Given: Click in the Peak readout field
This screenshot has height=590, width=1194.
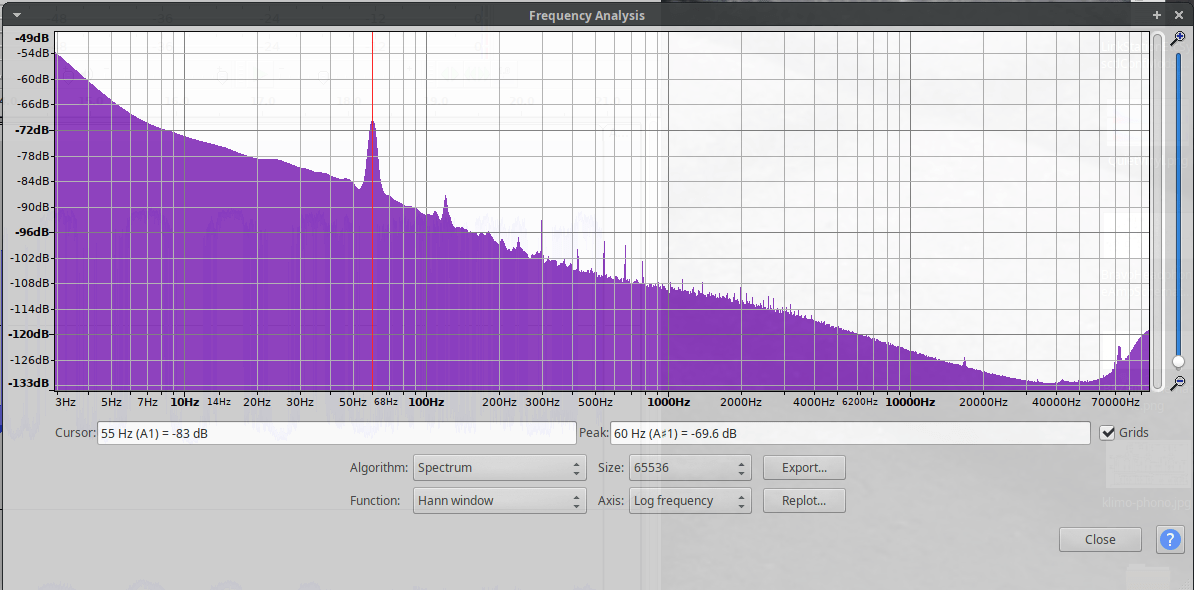Looking at the screenshot, I should coord(850,434).
